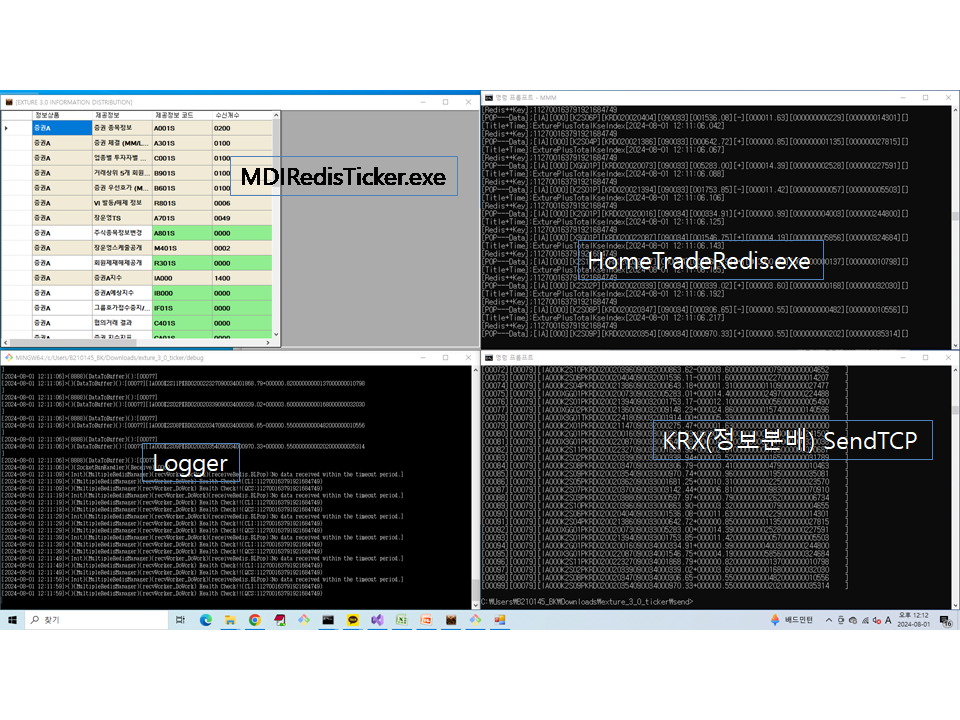Viewport: 960px width, 720px height.
Task: Select the 장운영TS cell
Action: tap(122, 218)
